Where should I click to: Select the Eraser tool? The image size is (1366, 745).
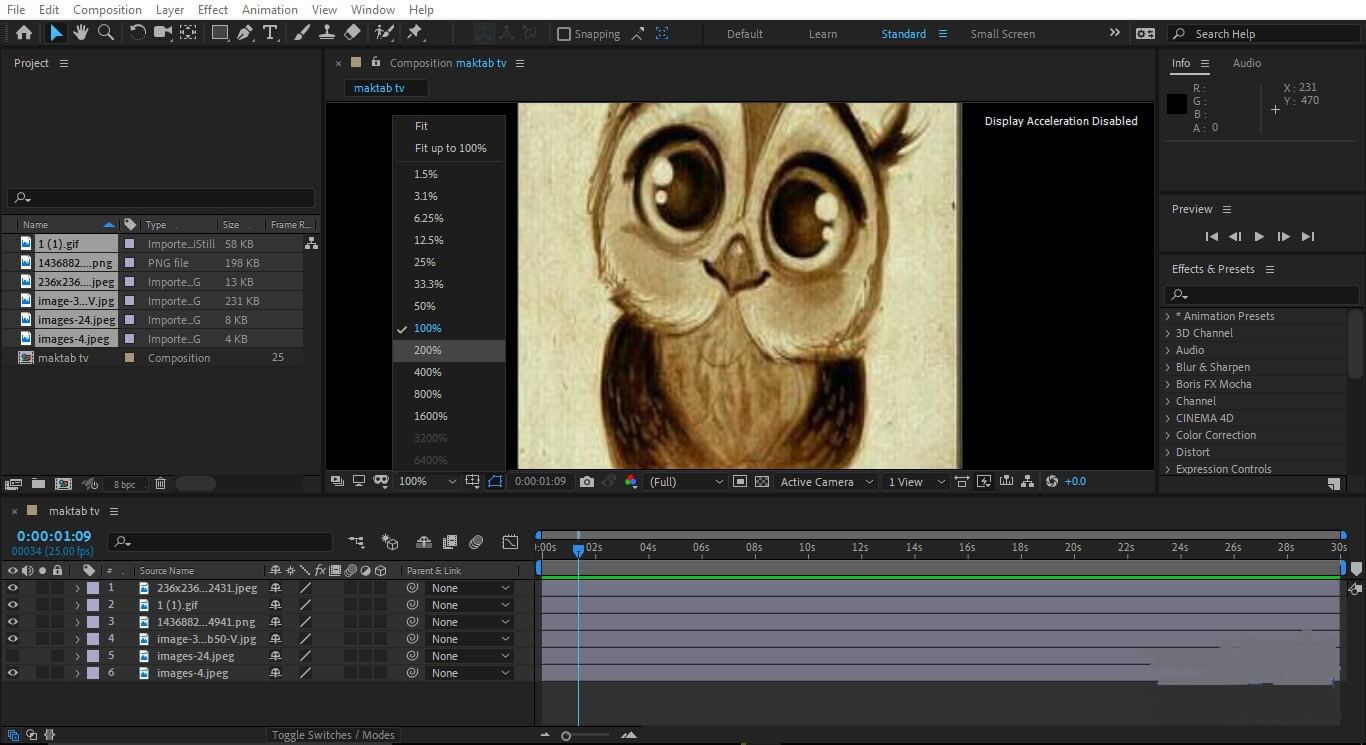352,33
